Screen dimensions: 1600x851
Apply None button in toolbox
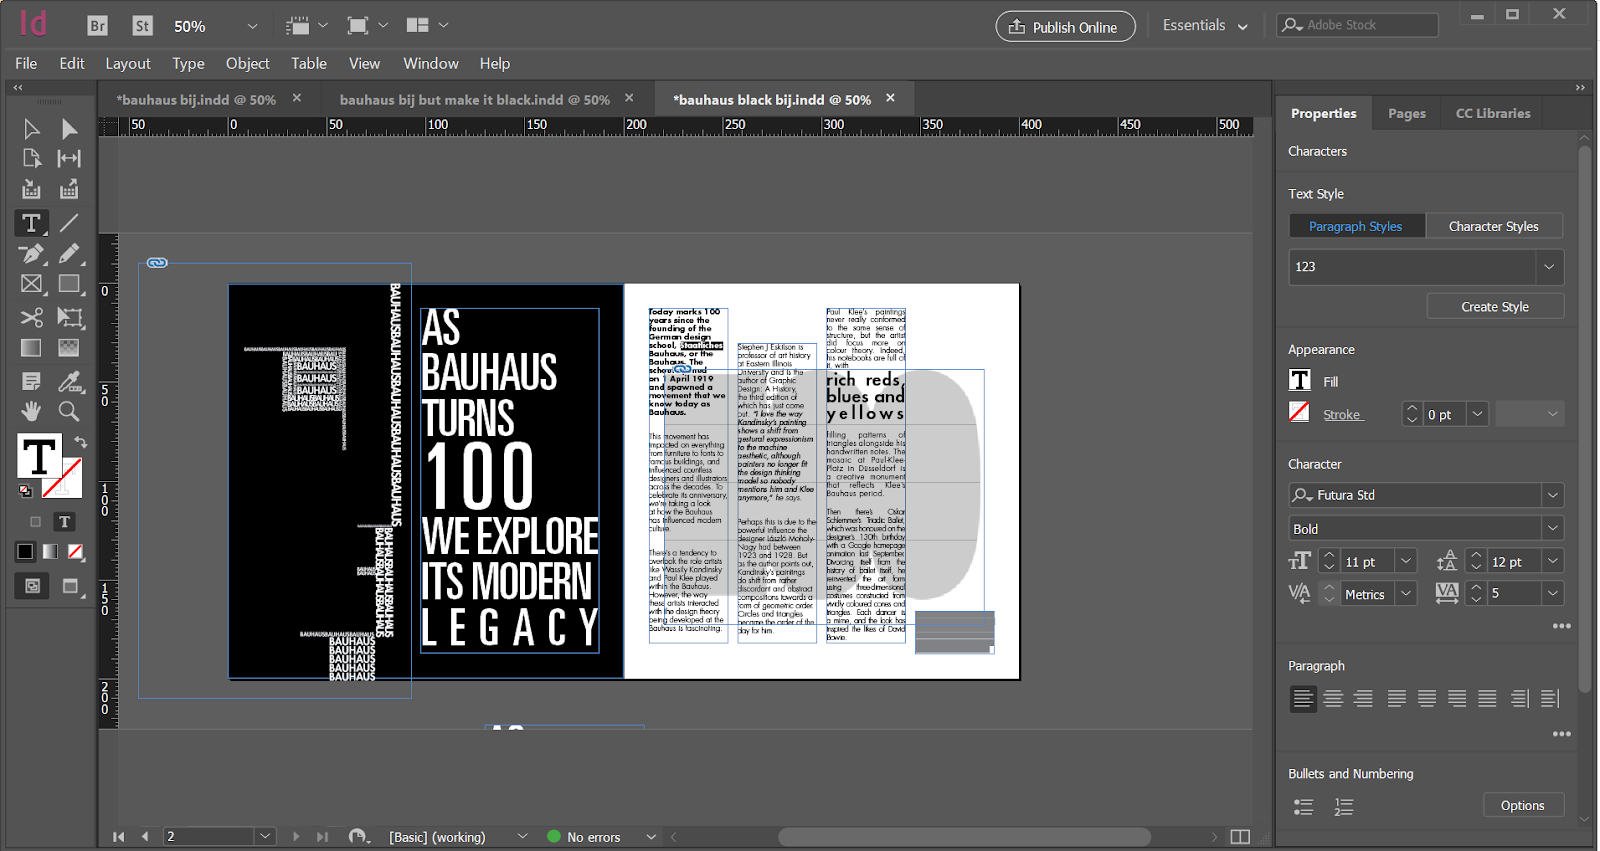(75, 551)
